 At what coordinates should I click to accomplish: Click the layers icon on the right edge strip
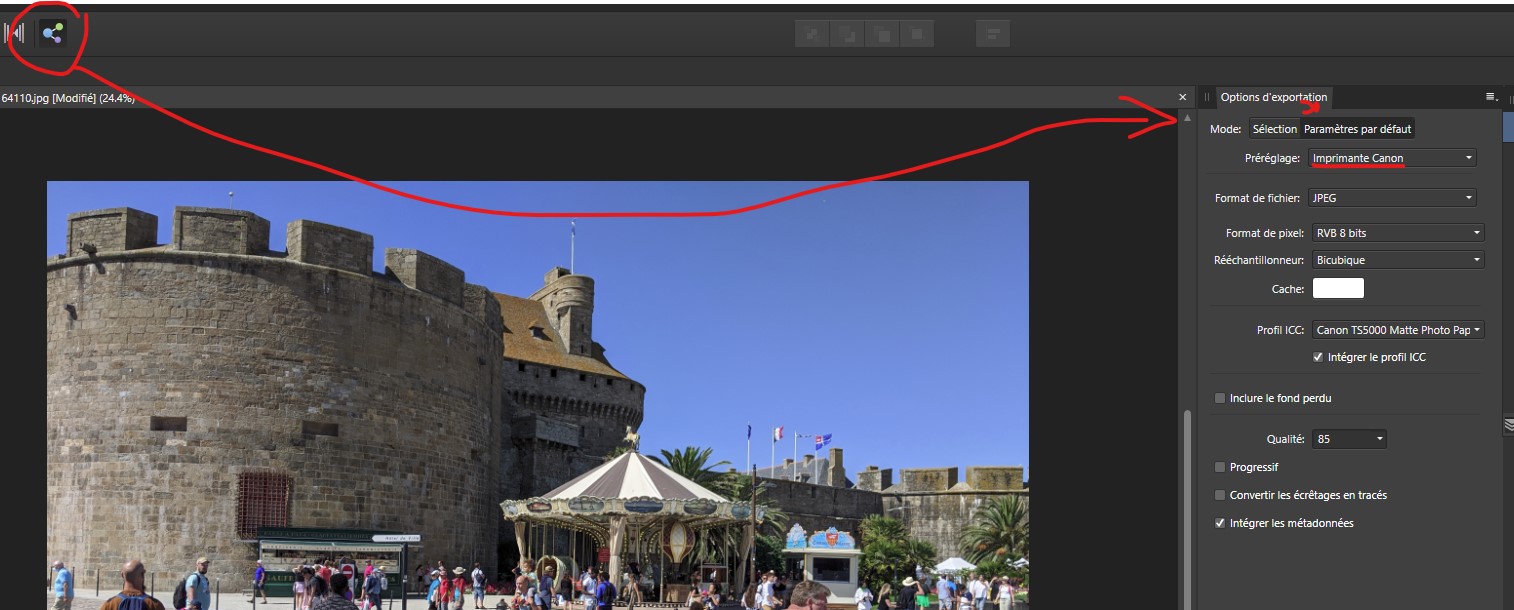click(x=1509, y=425)
